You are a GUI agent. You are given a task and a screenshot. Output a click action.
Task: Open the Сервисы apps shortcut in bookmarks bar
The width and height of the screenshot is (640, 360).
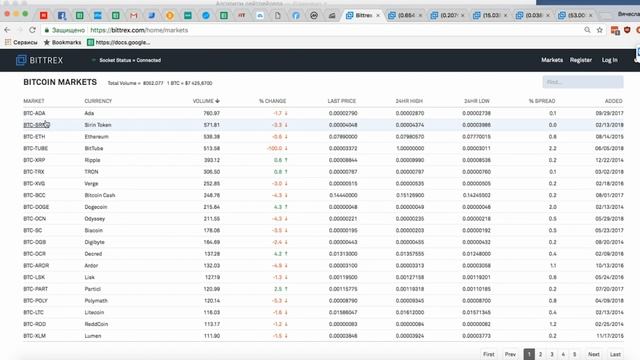click(21, 42)
